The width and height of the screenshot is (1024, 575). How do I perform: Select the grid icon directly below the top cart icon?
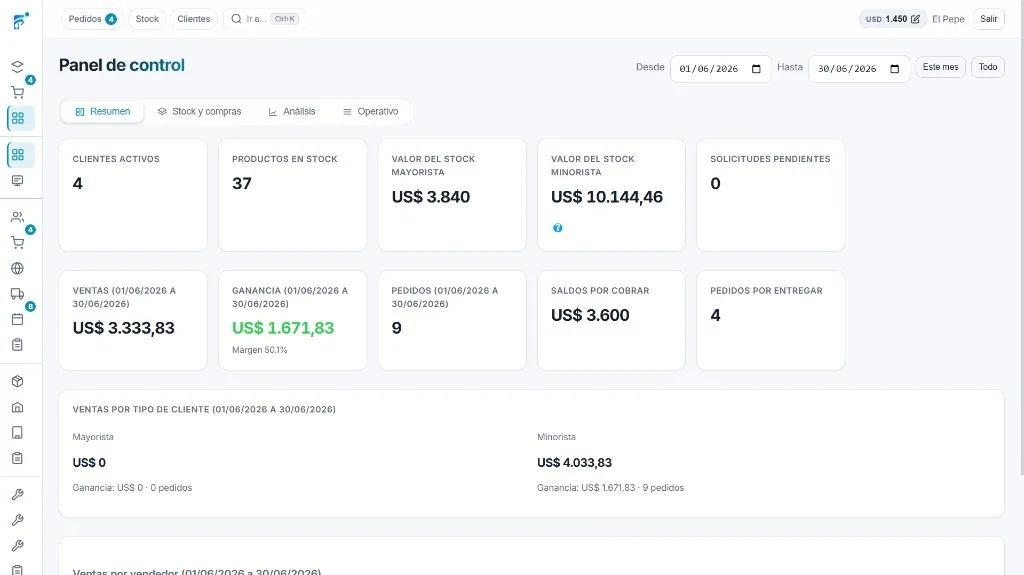tap(18, 118)
